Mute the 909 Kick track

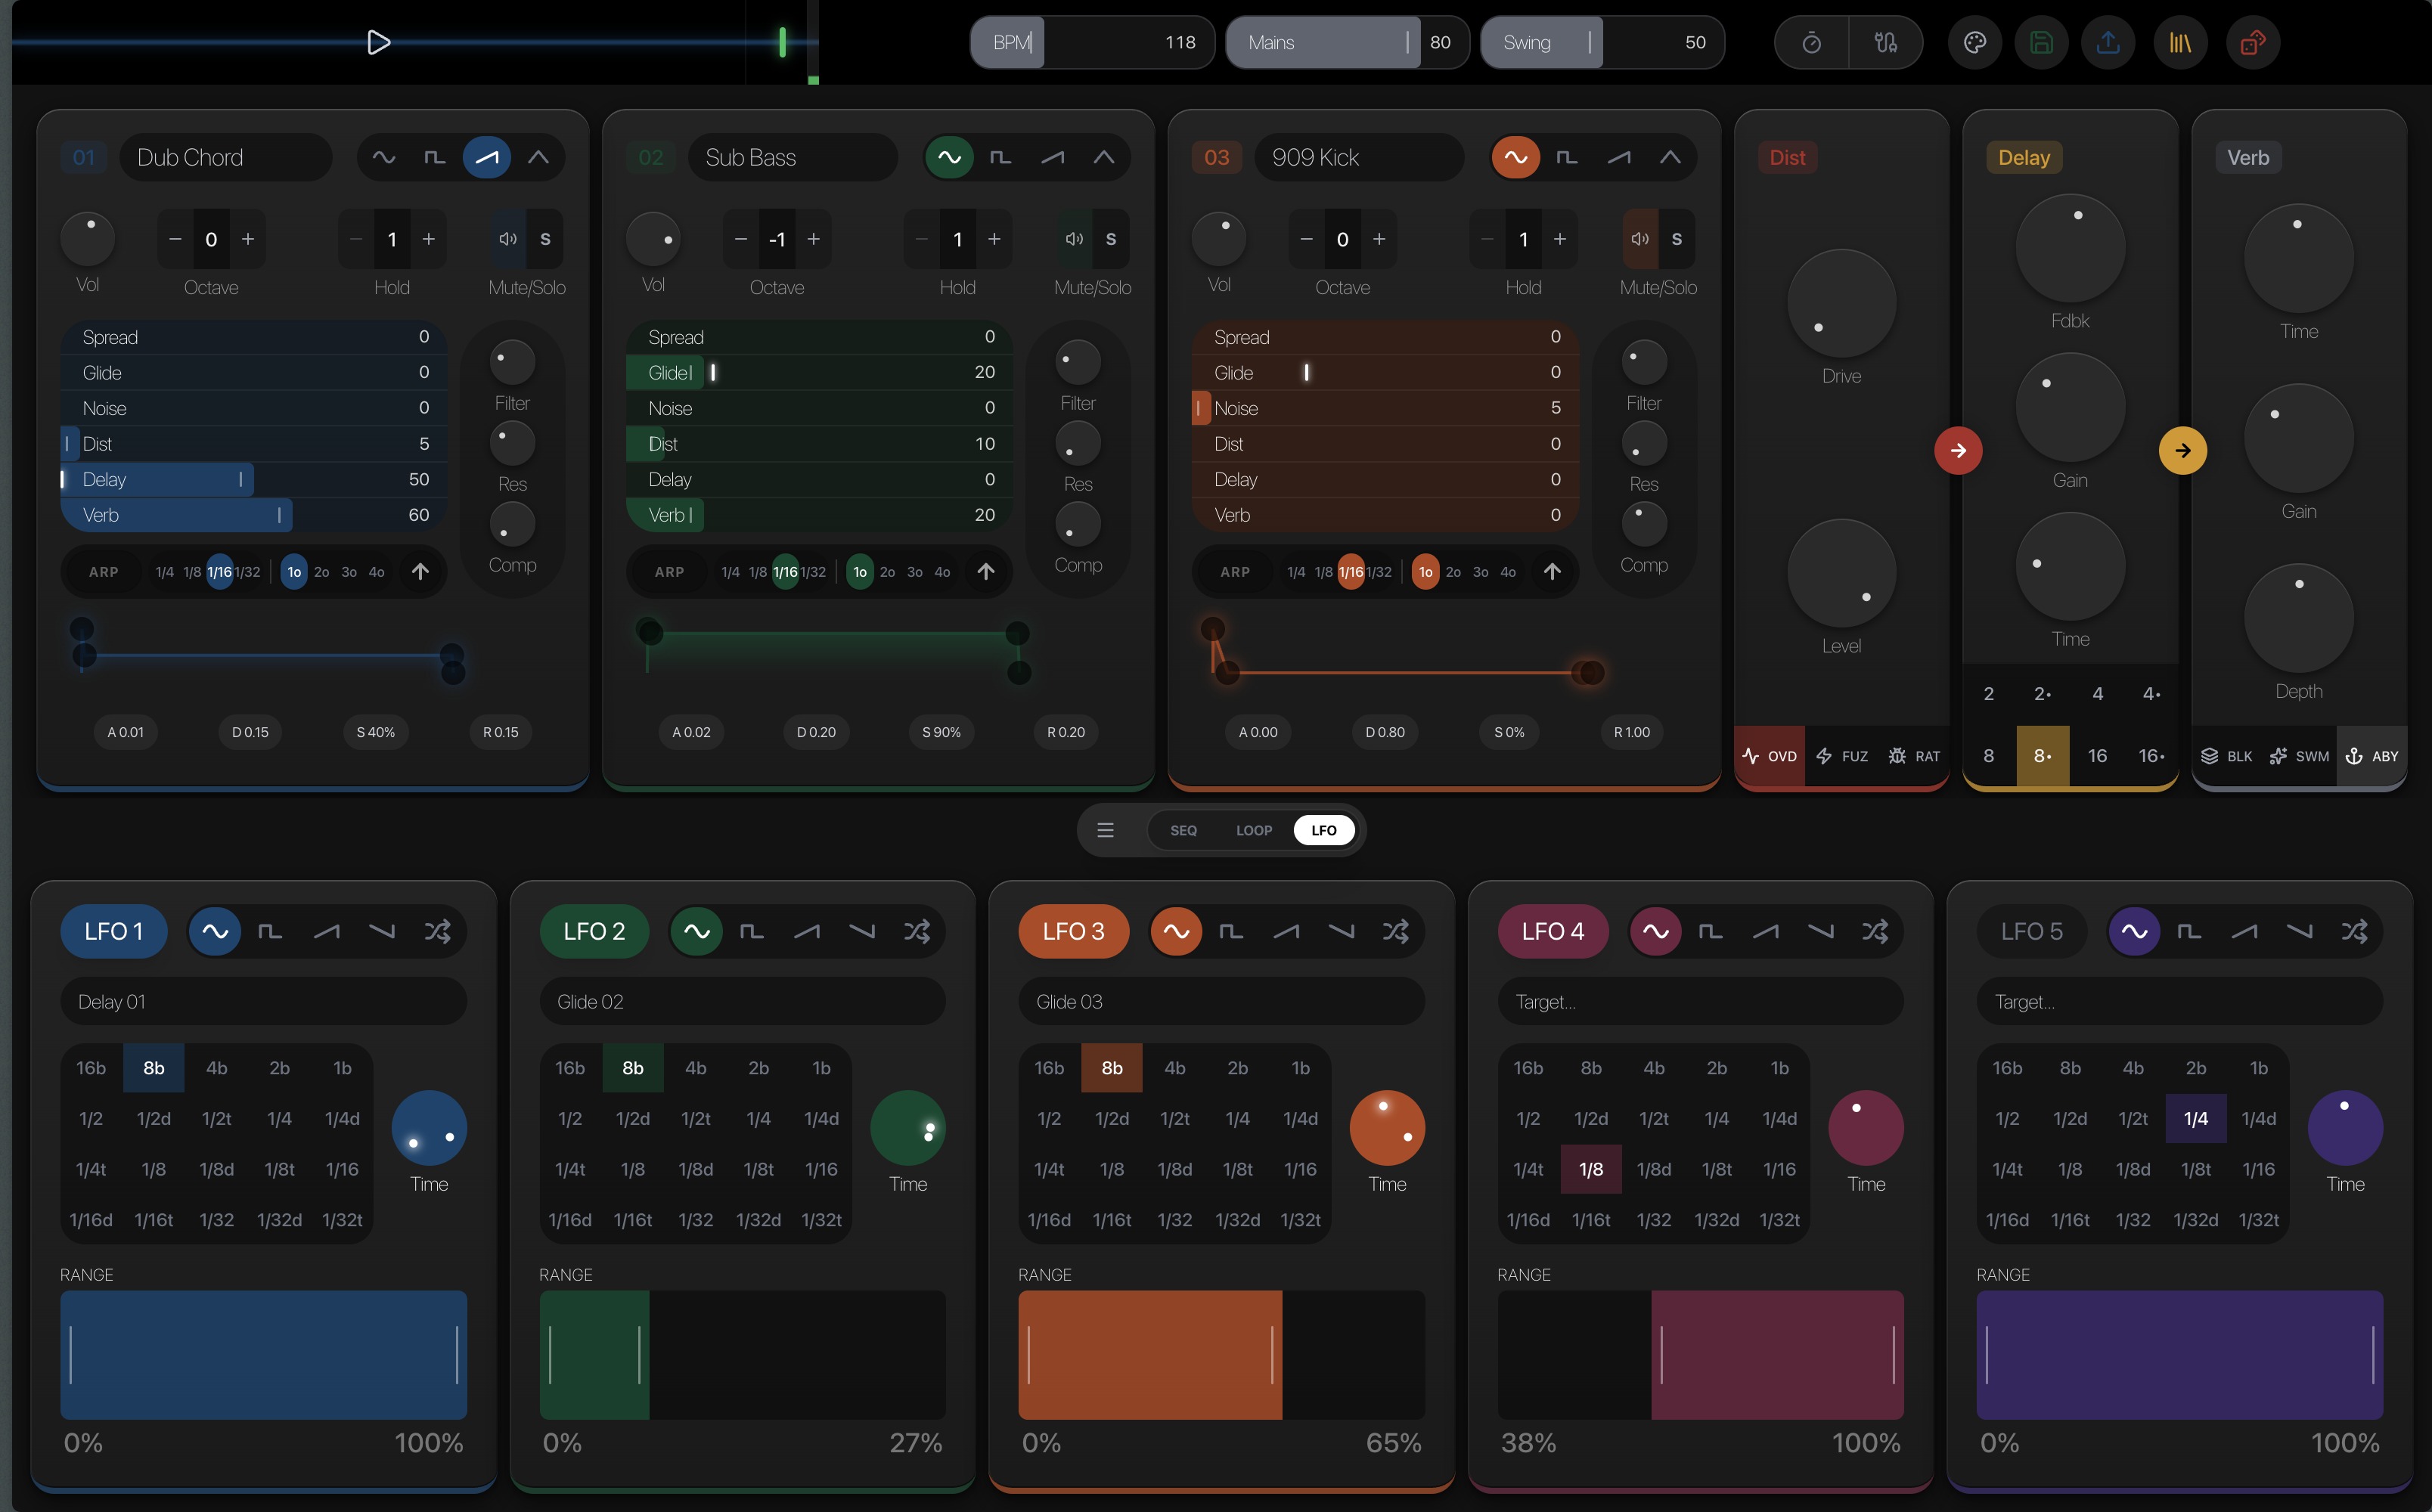[1640, 239]
